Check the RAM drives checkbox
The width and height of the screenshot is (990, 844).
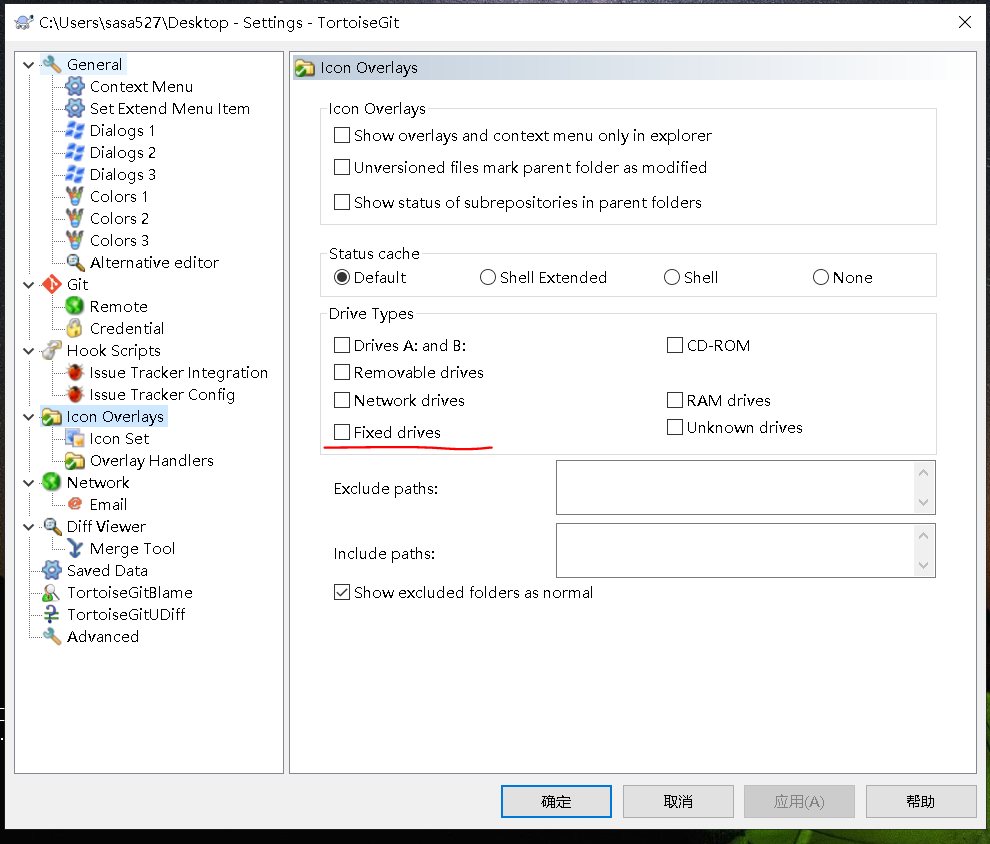pyautogui.click(x=675, y=400)
